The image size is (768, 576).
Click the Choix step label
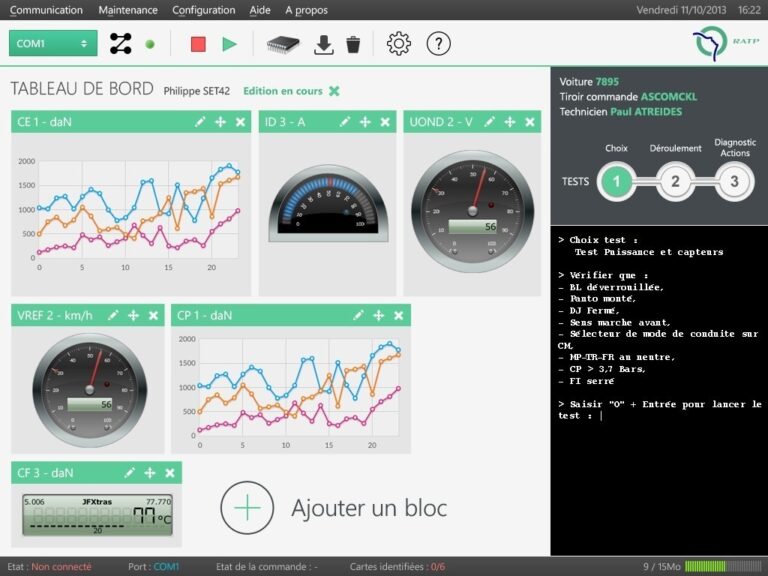[616, 148]
